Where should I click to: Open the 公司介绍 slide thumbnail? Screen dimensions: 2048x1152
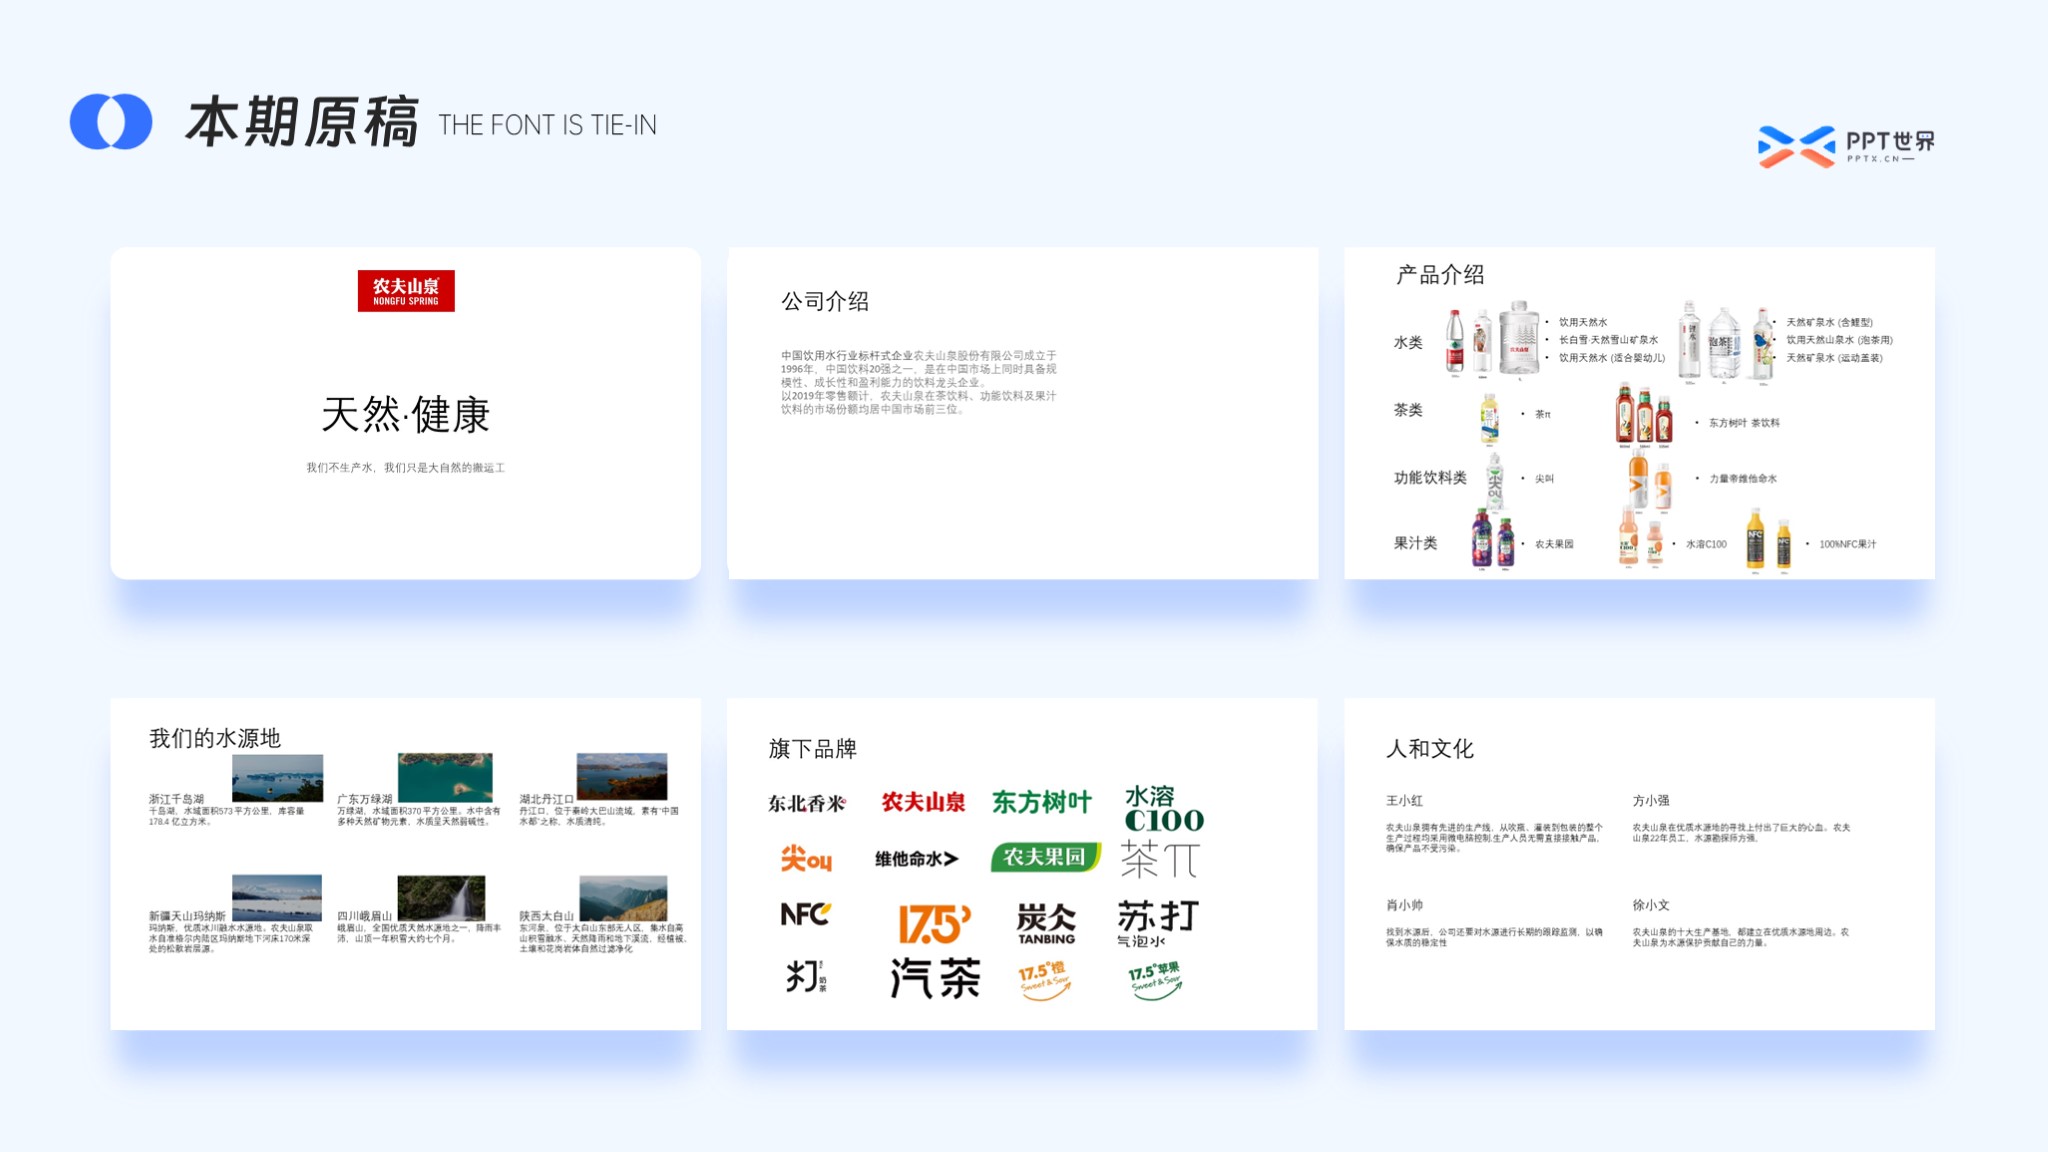pyautogui.click(x=1023, y=413)
